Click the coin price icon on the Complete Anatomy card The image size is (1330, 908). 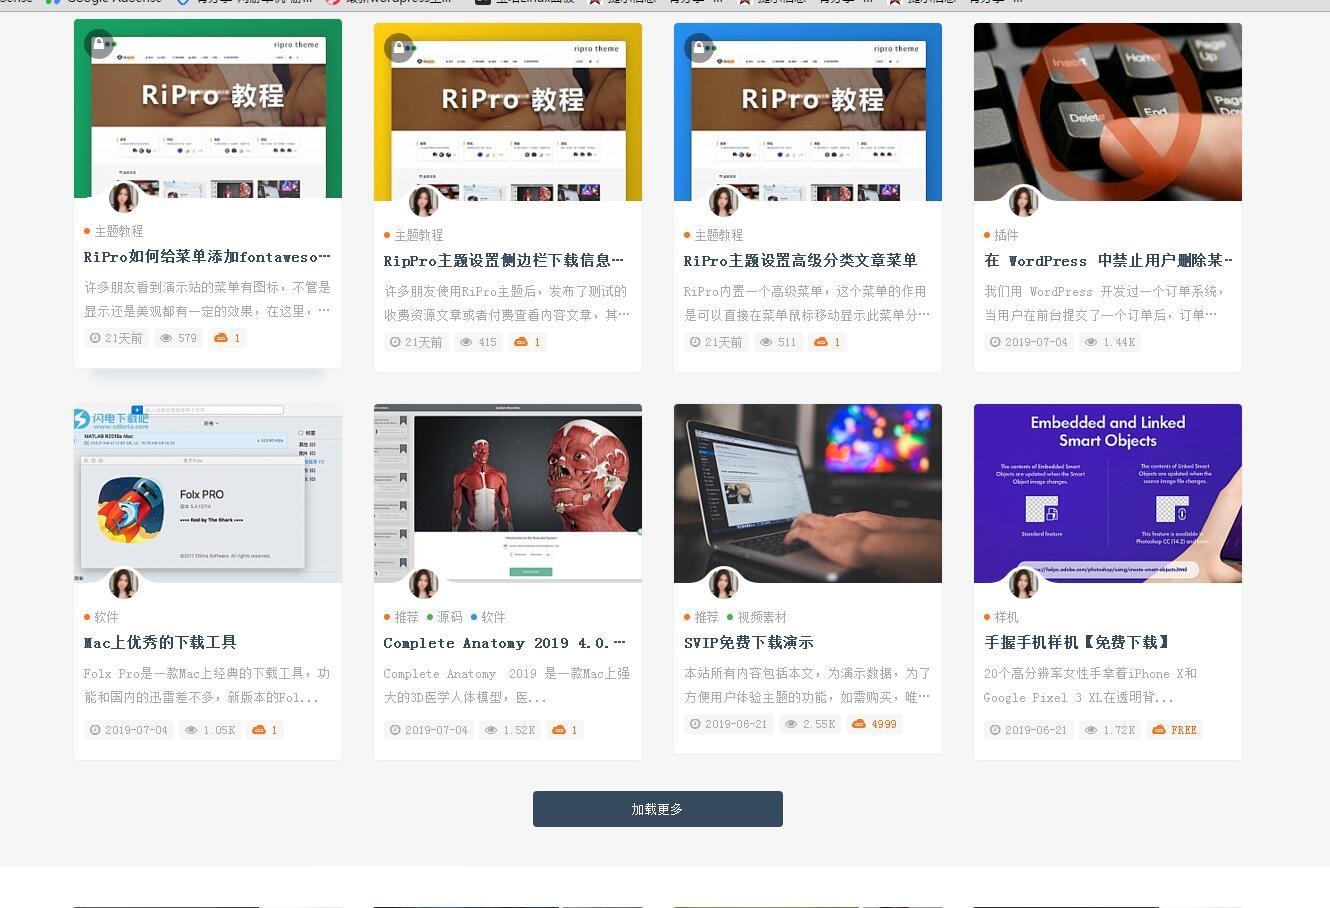click(559, 730)
